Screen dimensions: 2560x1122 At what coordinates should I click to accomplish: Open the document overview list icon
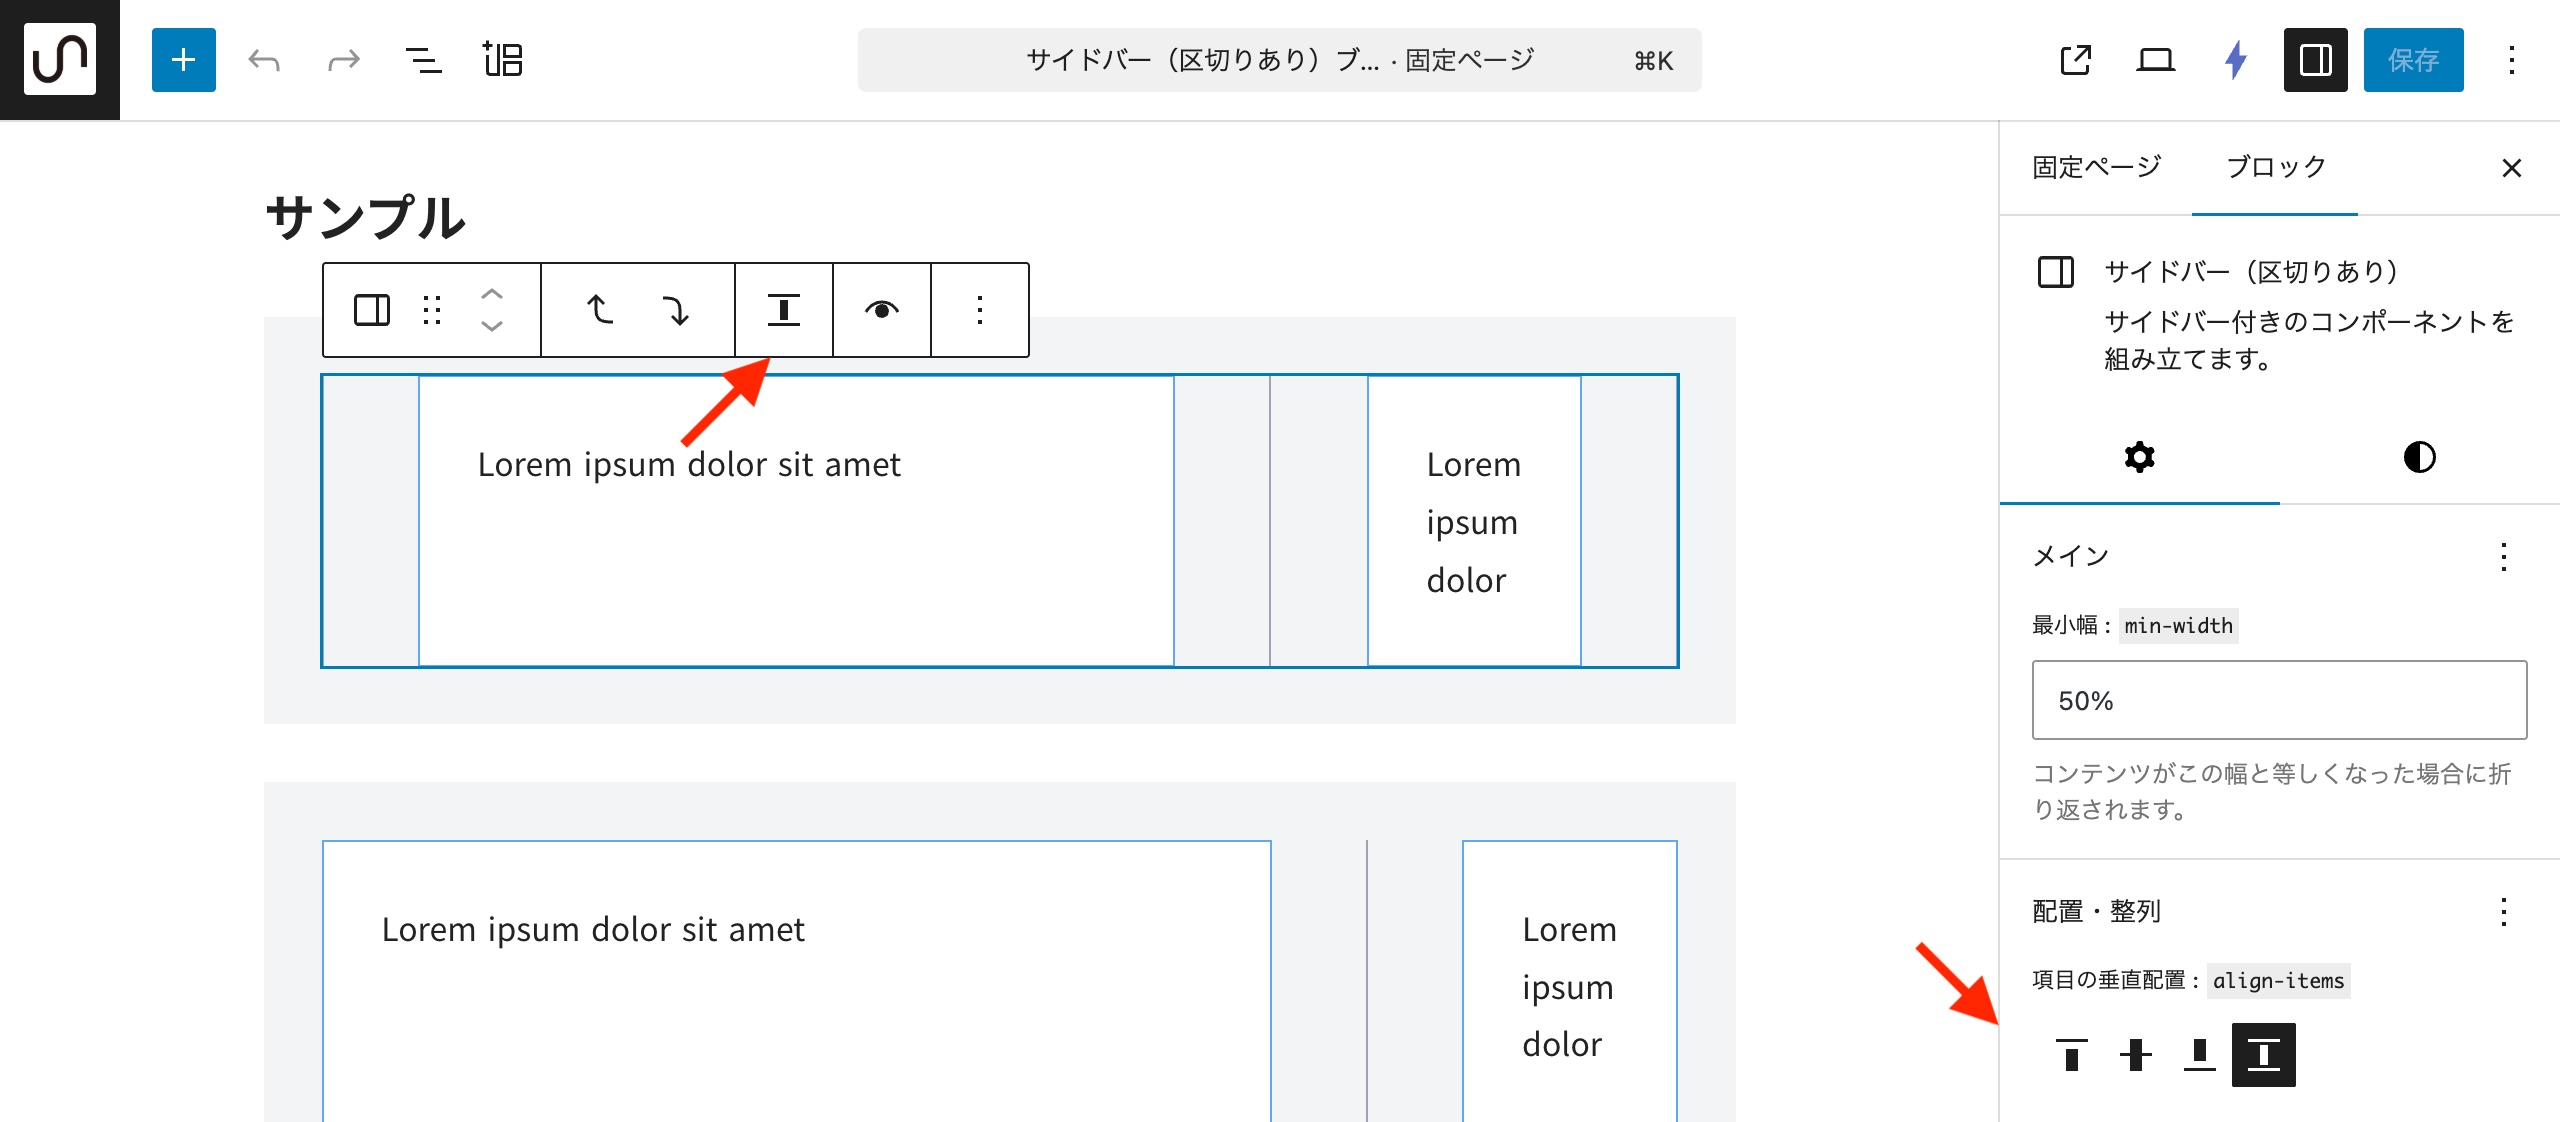click(423, 60)
